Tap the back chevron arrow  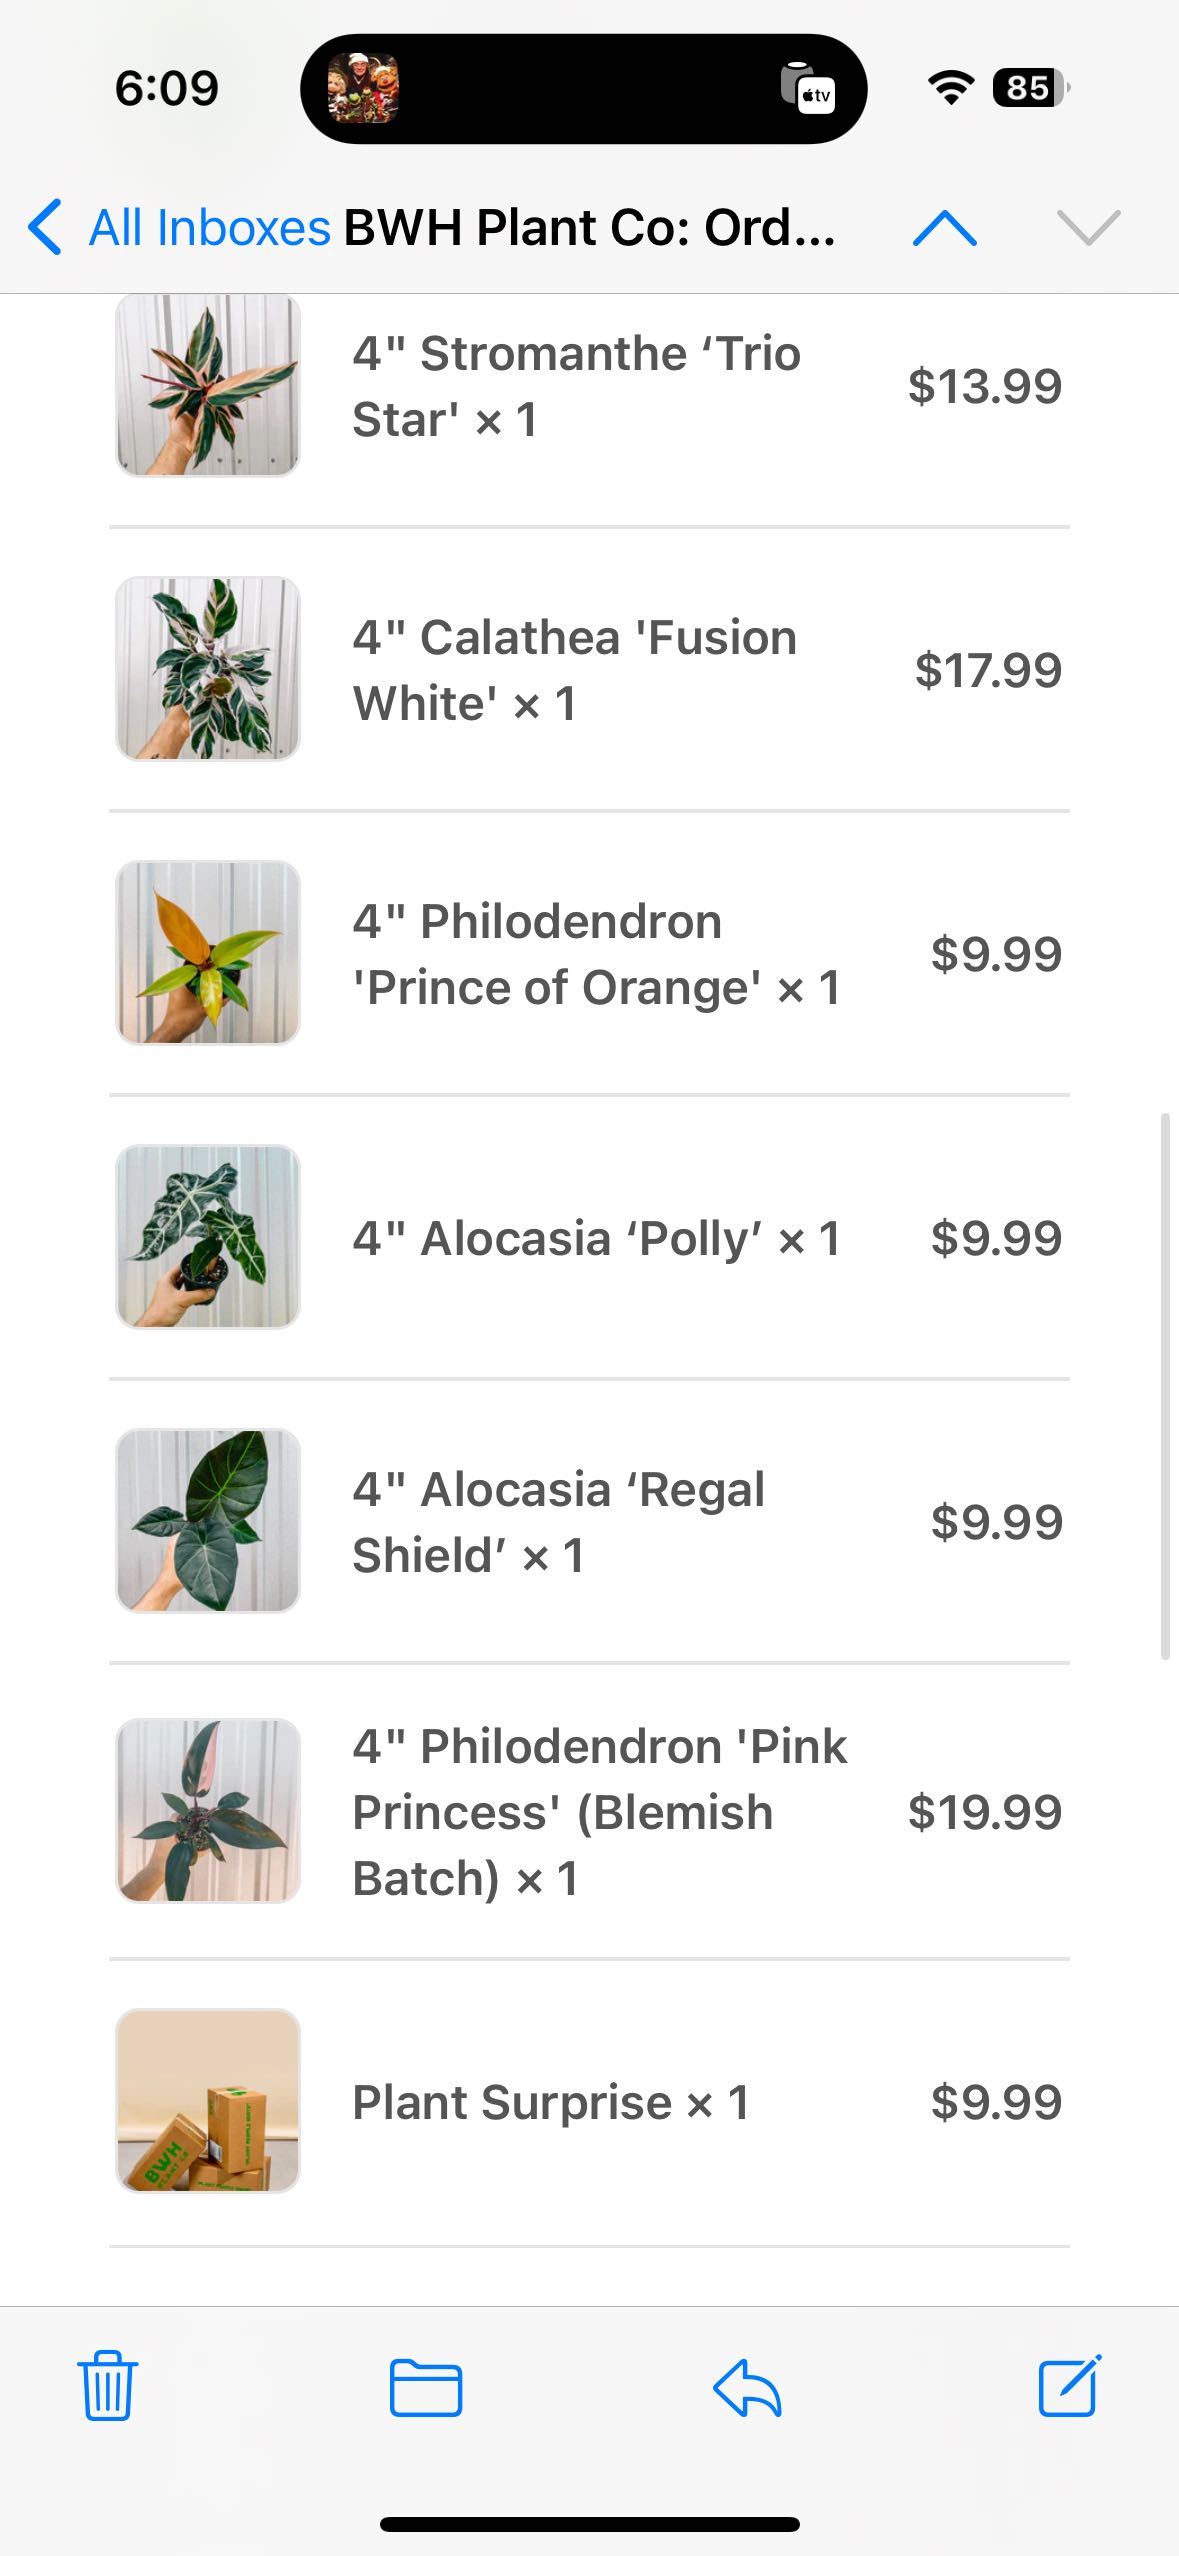[x=45, y=227]
